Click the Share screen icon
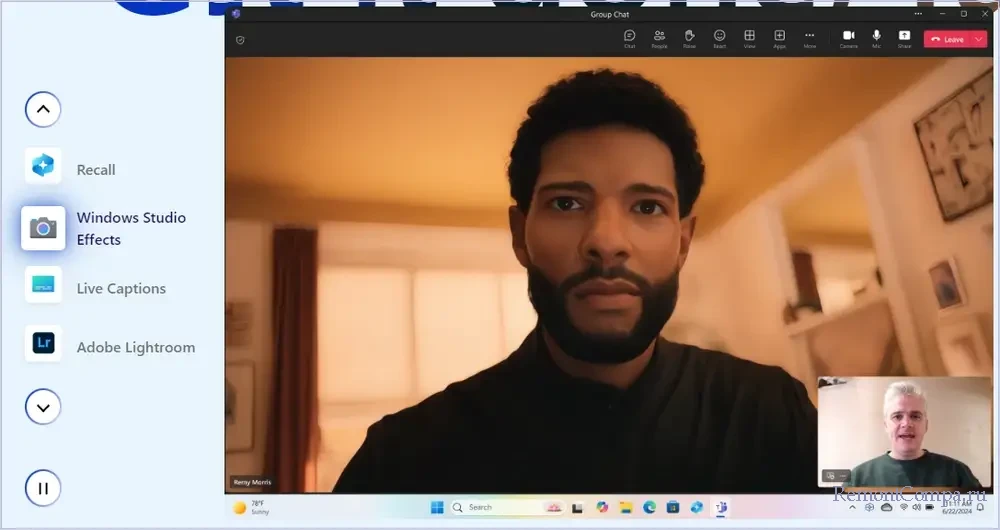Screen dimensions: 1000x530 pos(904,38)
